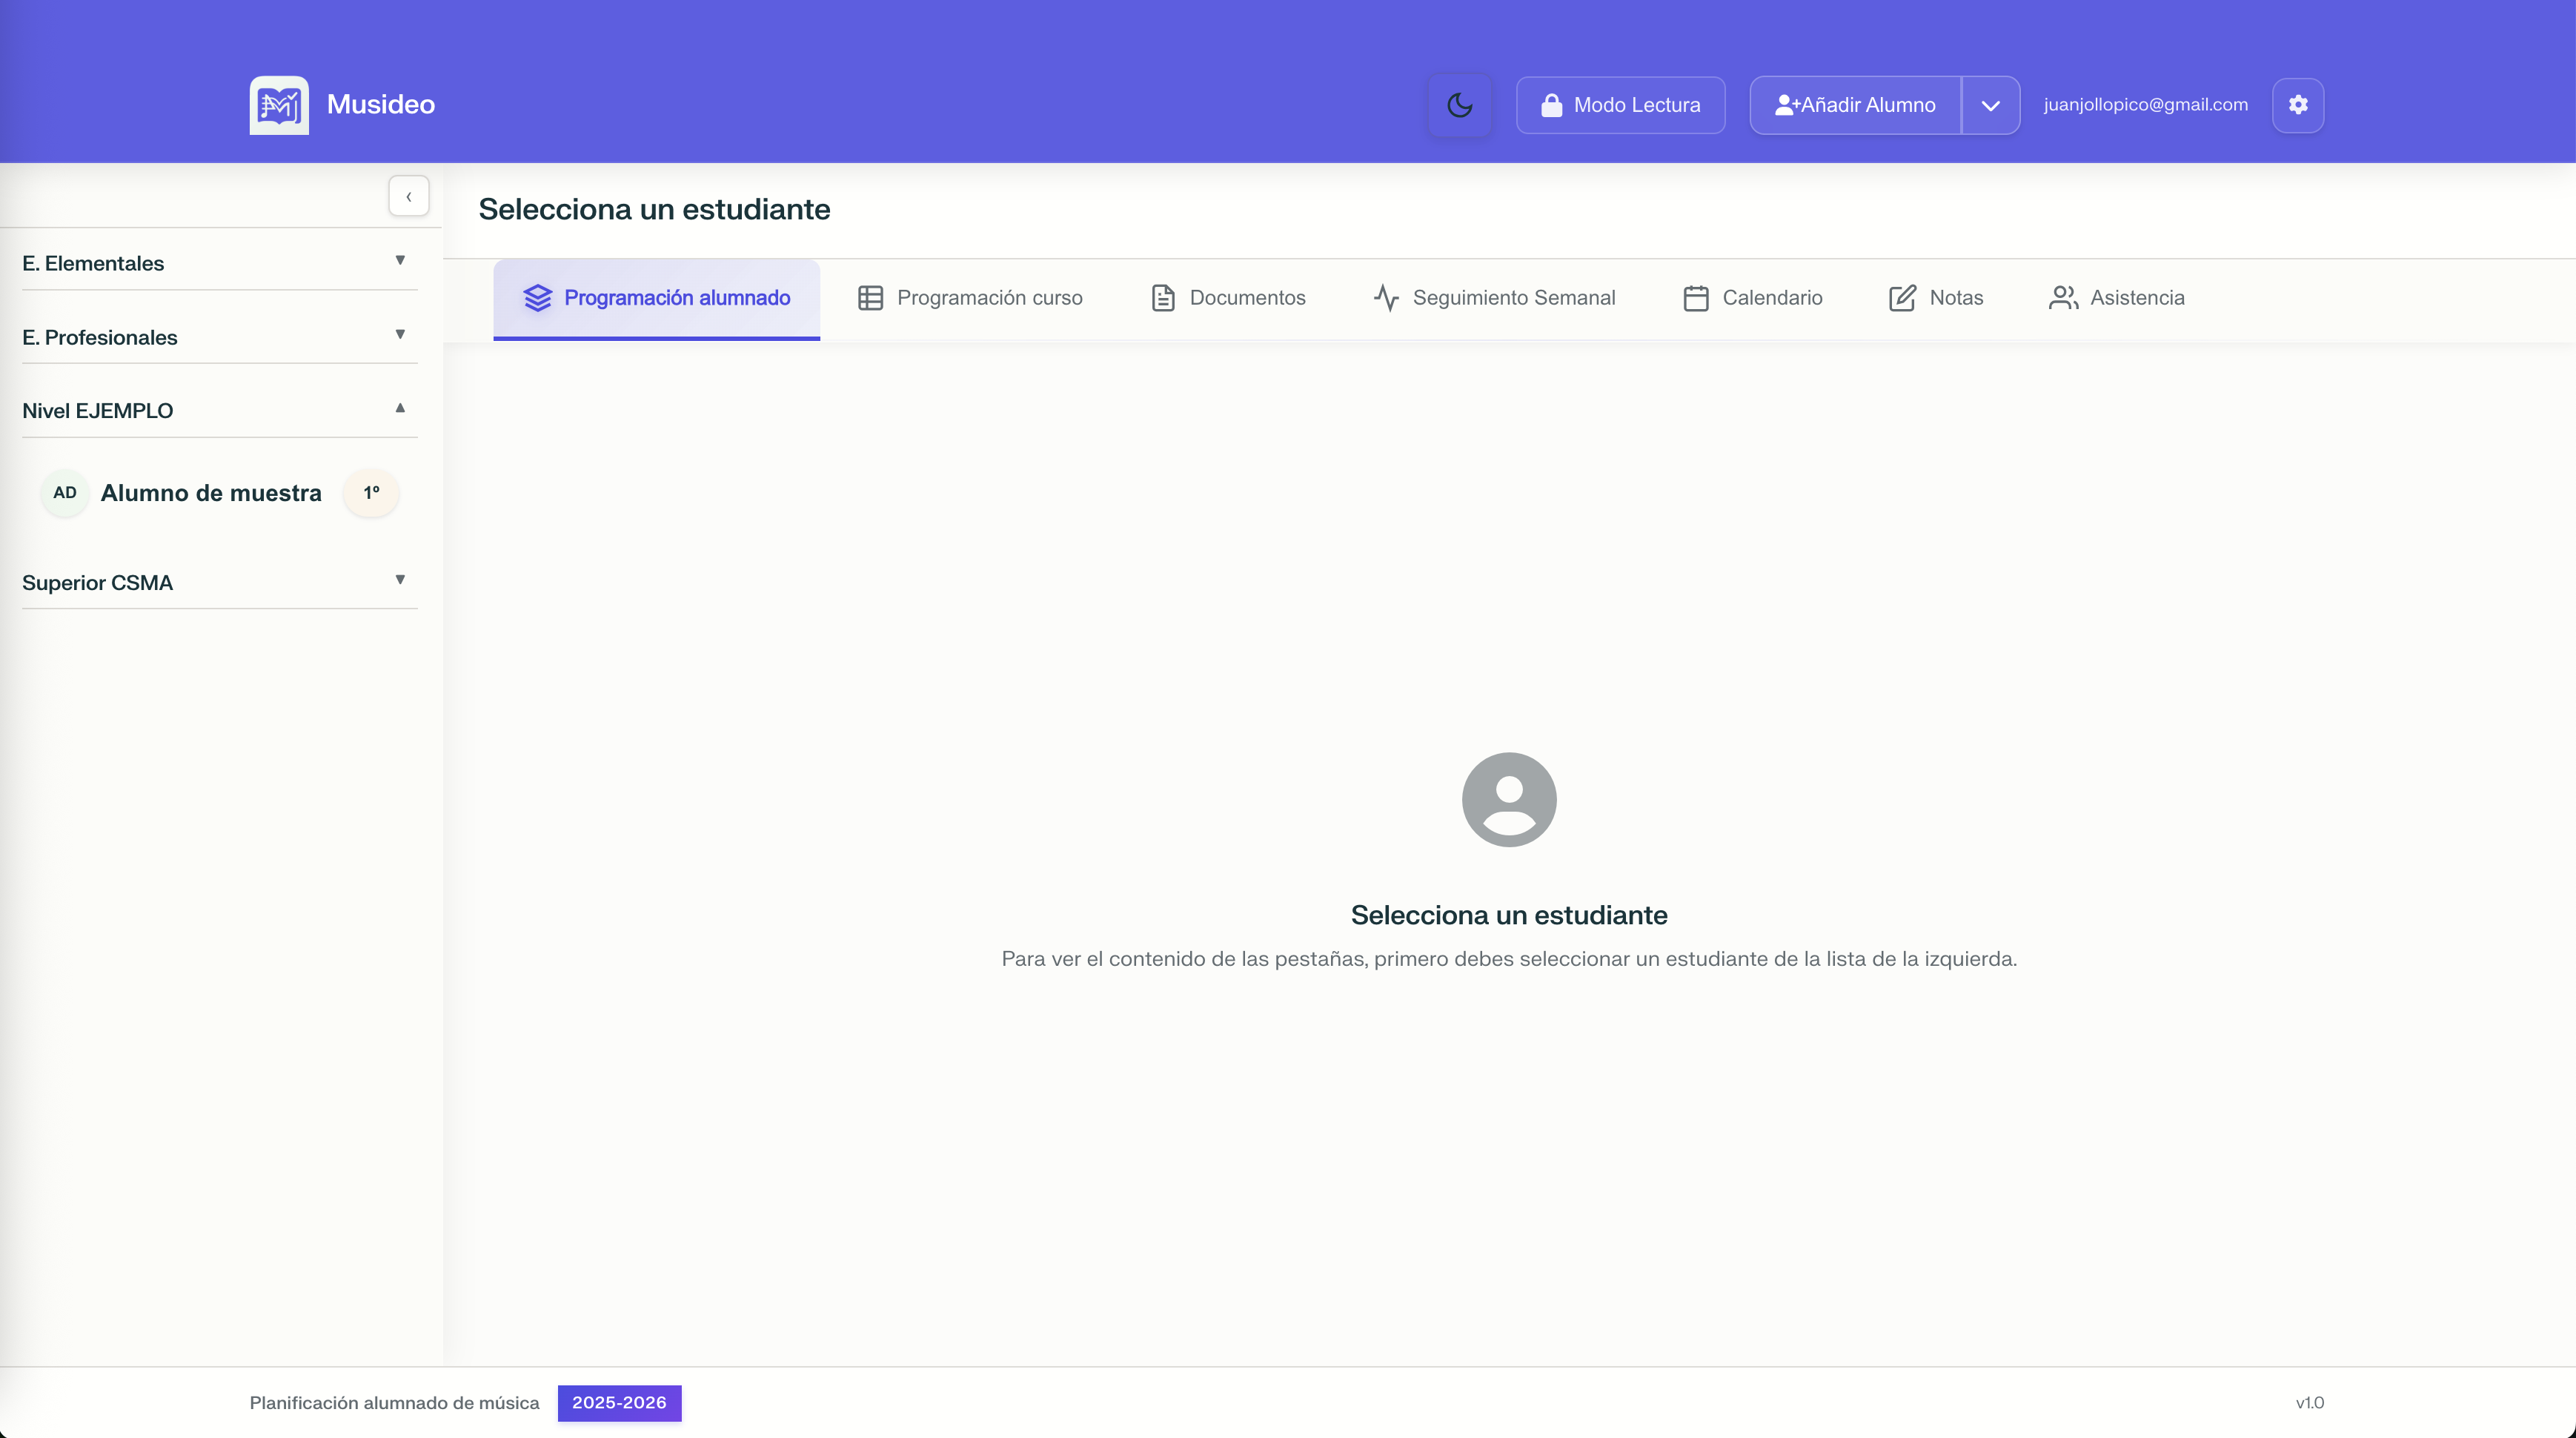Click the Musideo logo icon
2576x1438 pixels.
[277, 104]
